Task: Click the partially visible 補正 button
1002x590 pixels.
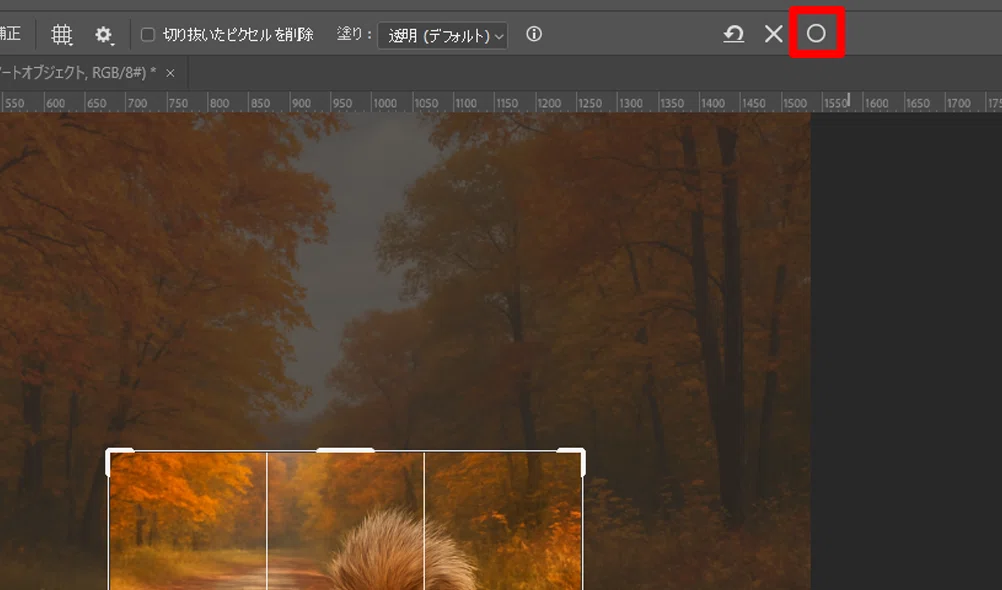Action: (x=10, y=33)
